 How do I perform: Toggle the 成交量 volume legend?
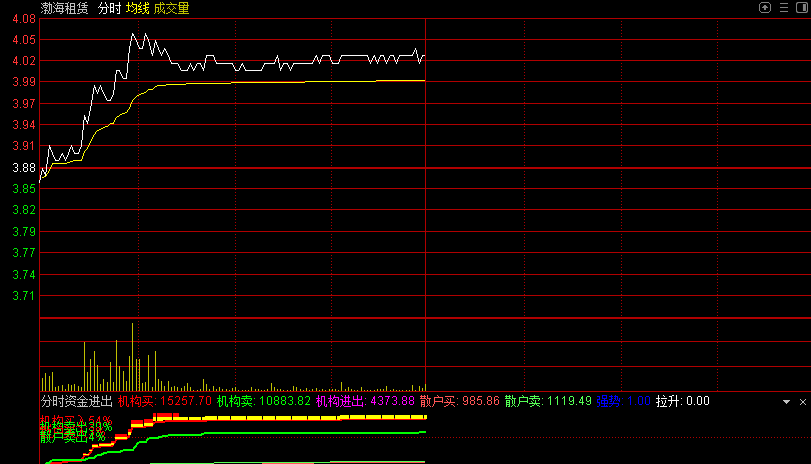tap(171, 8)
